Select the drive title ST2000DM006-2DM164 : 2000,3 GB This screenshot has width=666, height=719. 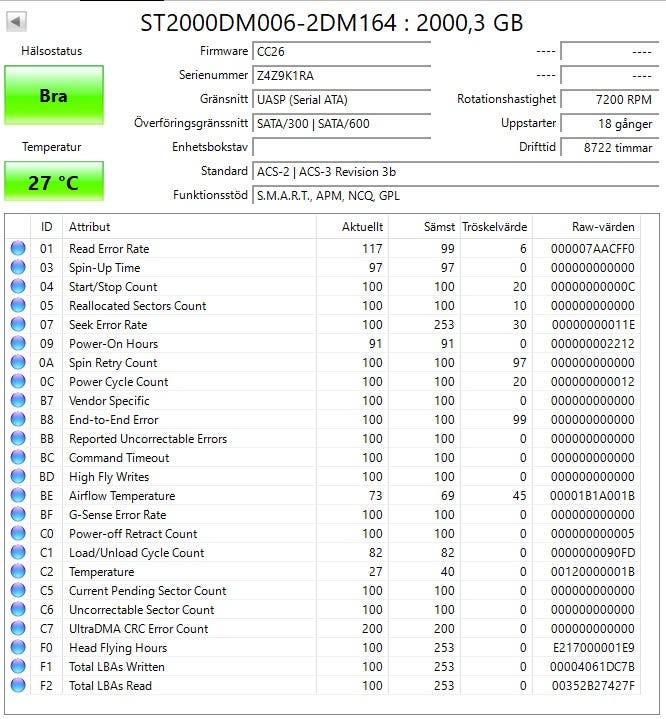tap(331, 22)
